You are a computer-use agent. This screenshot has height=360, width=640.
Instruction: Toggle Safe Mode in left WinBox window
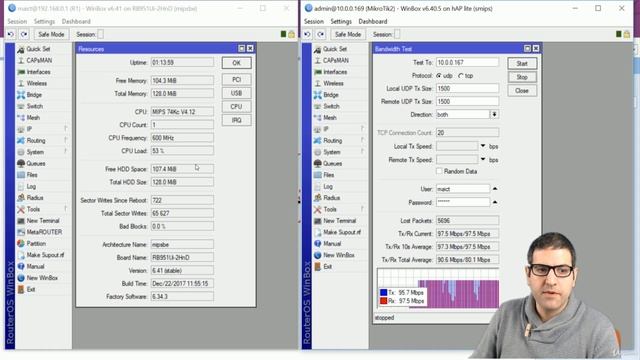51,34
